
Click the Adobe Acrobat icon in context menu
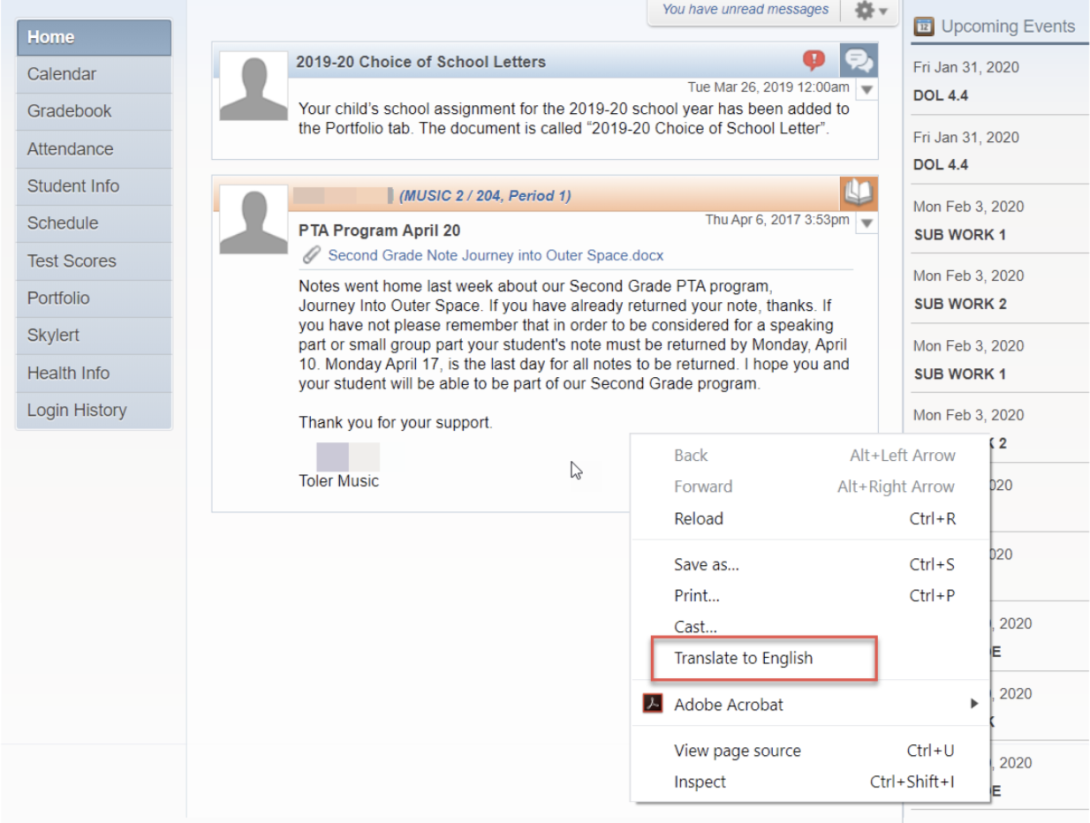pyautogui.click(x=653, y=704)
